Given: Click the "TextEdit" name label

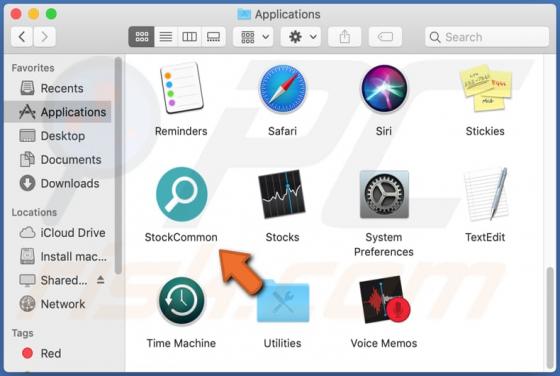Looking at the screenshot, I should click(x=485, y=237).
